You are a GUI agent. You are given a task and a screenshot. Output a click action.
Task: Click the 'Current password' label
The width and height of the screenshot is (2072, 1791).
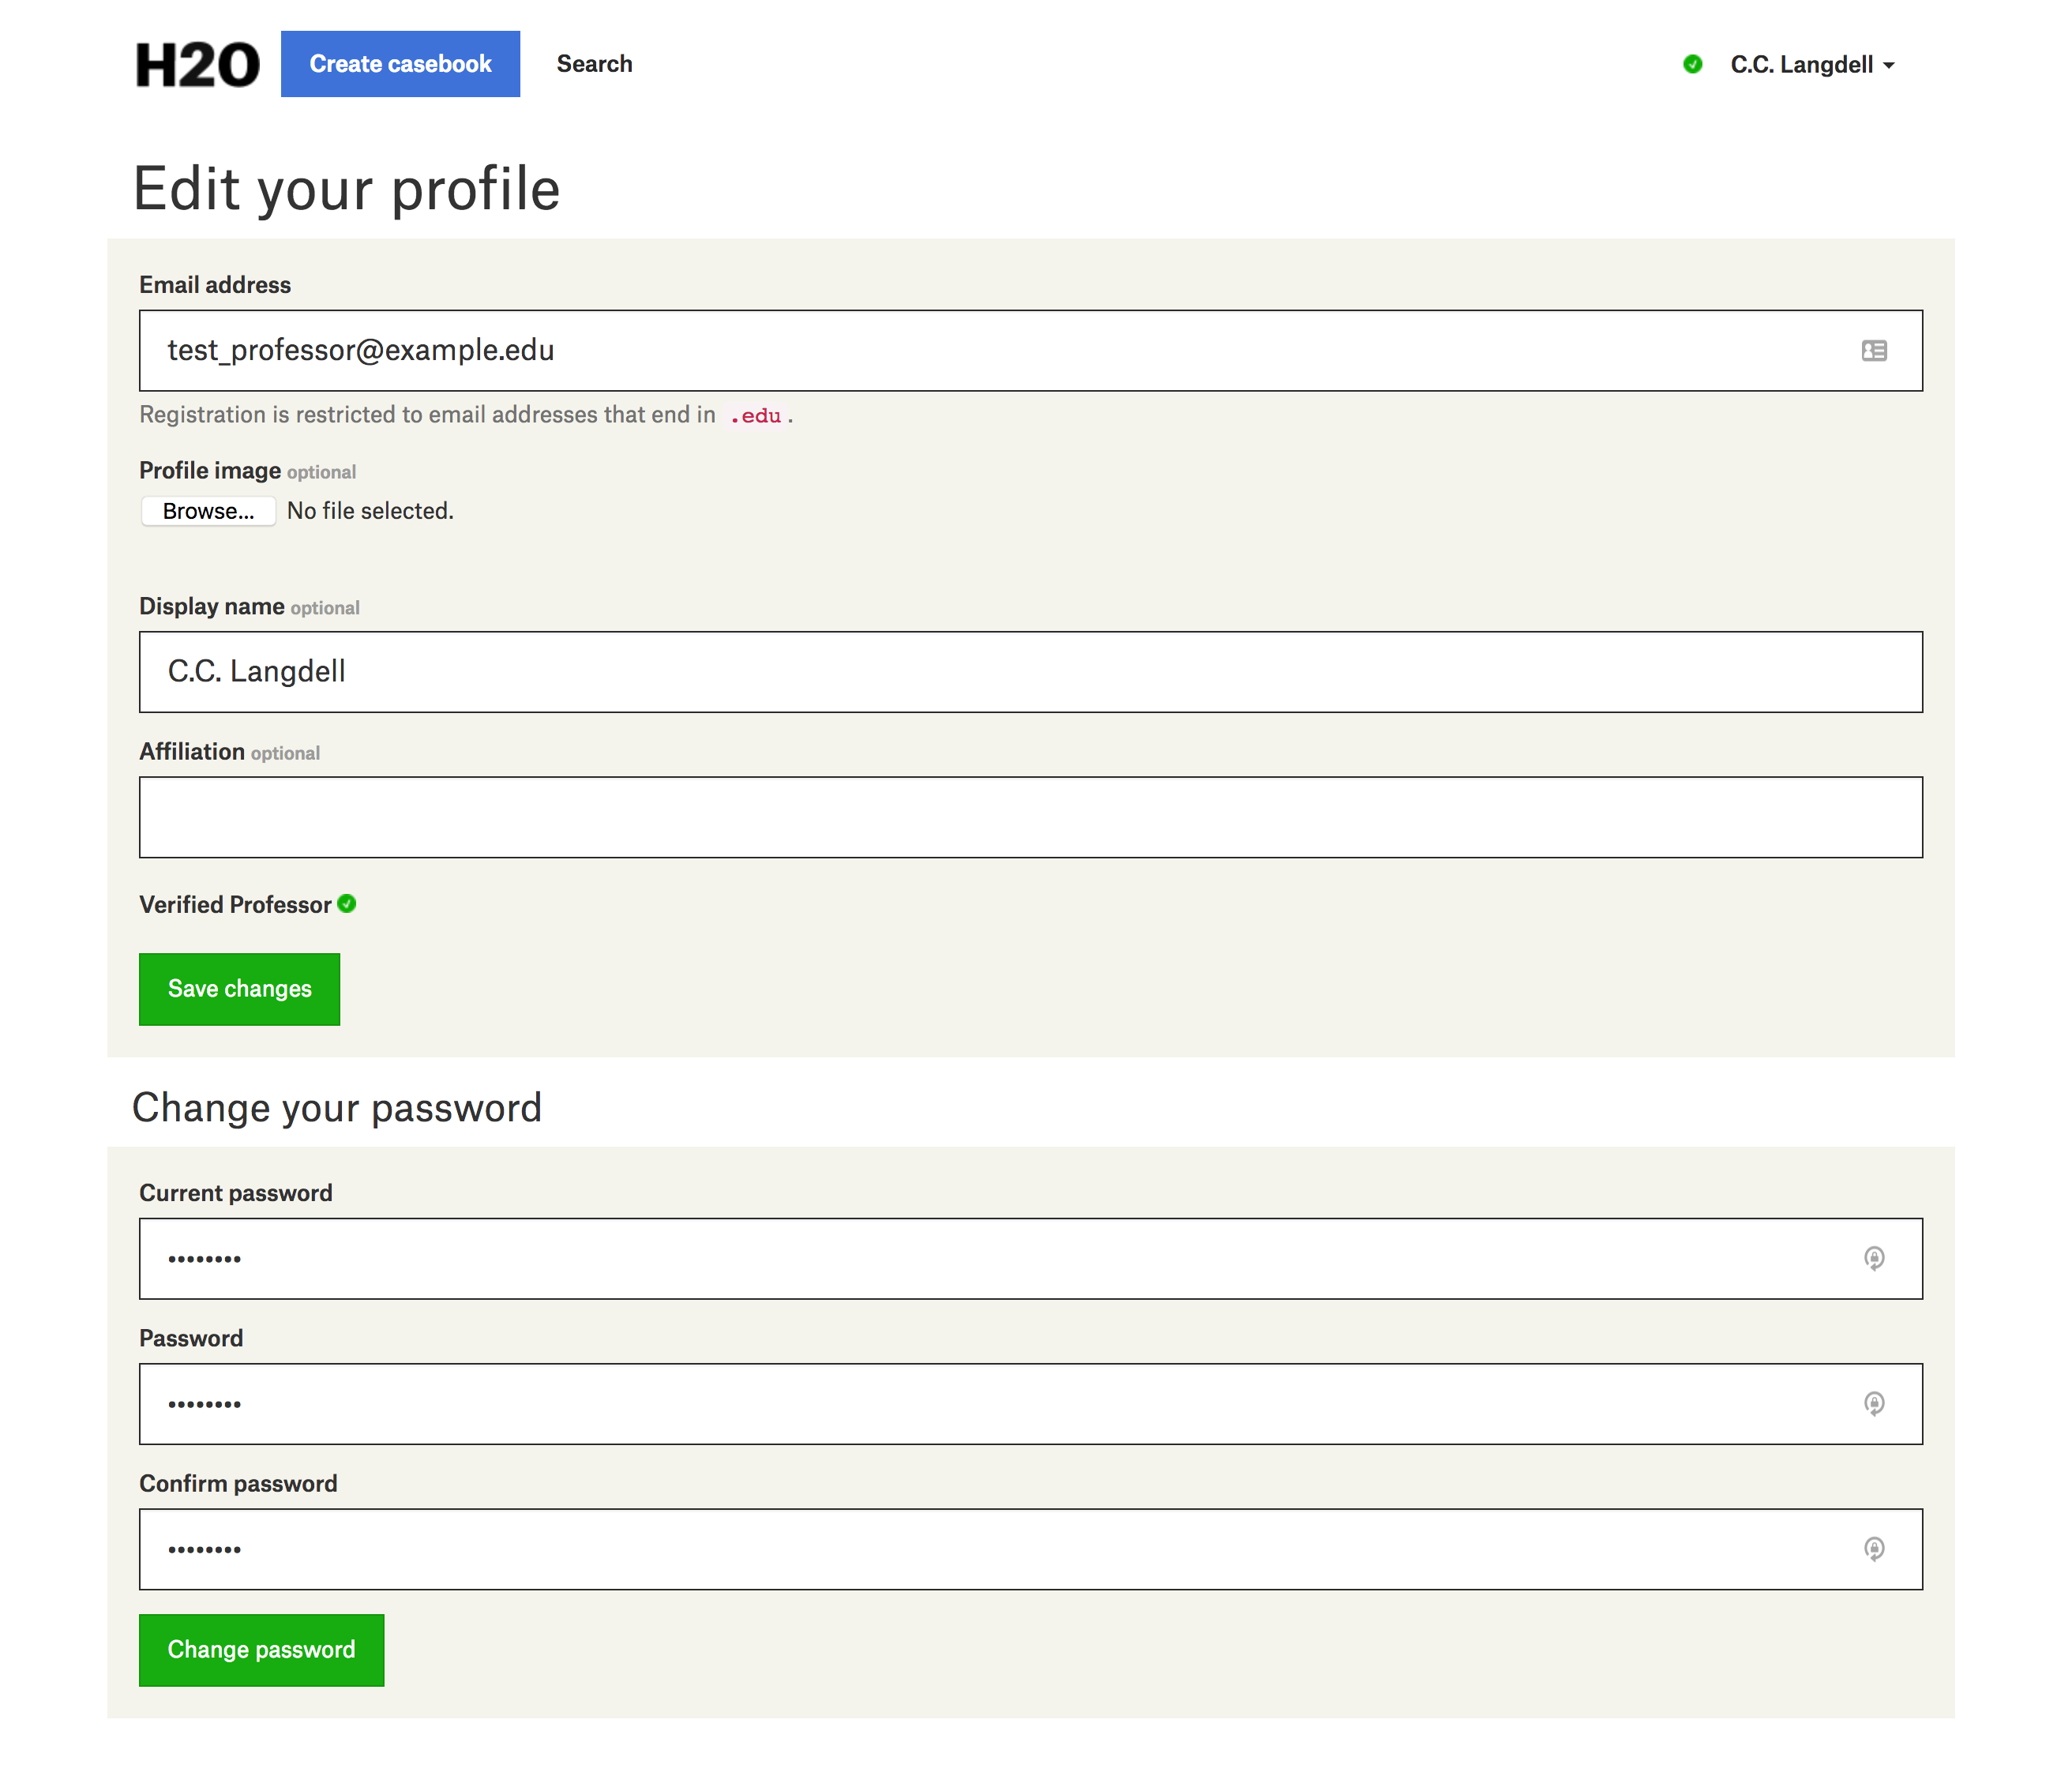[236, 1193]
